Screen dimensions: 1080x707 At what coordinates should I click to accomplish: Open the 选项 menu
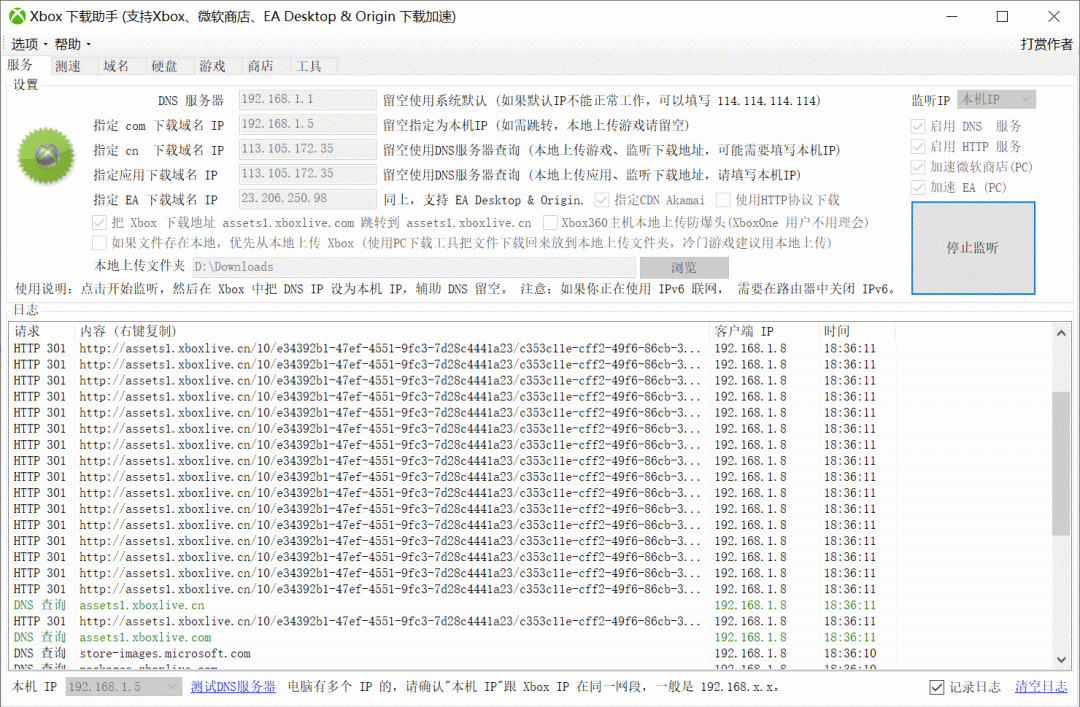(x=28, y=44)
